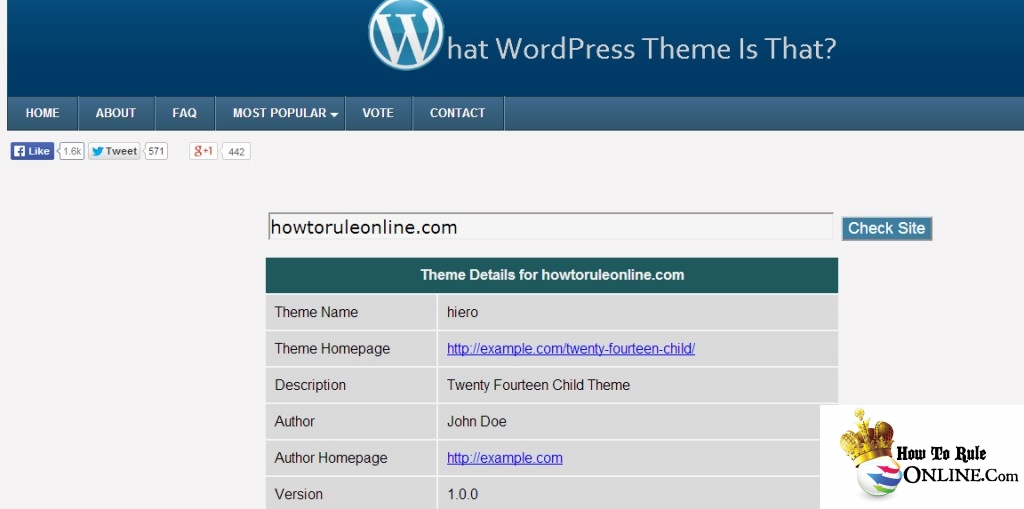Screen dimensions: 1024x509
Task: Select the Twenty Fourteen Child Theme description
Action: tap(538, 385)
